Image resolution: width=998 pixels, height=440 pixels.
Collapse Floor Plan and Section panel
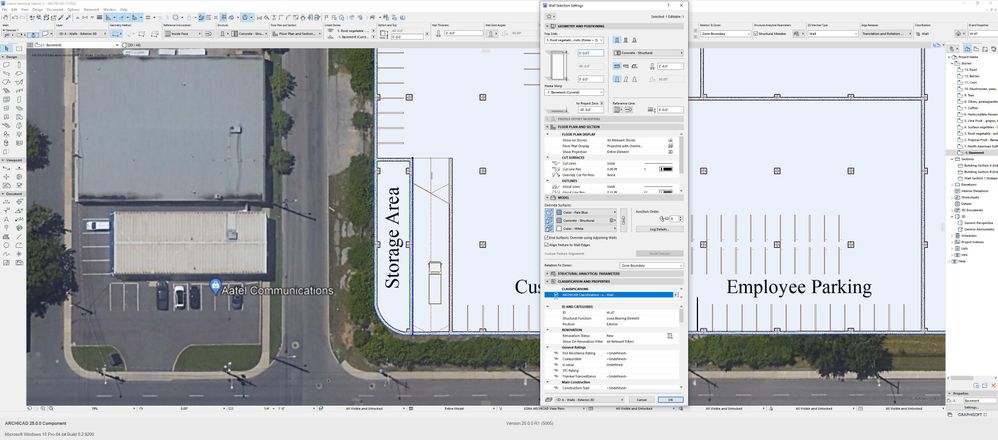(547, 127)
